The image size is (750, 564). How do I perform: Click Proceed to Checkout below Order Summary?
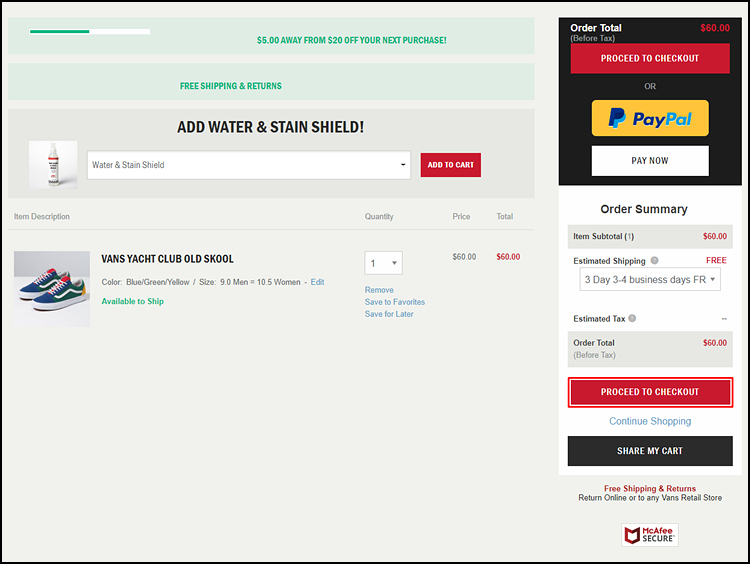tap(650, 392)
